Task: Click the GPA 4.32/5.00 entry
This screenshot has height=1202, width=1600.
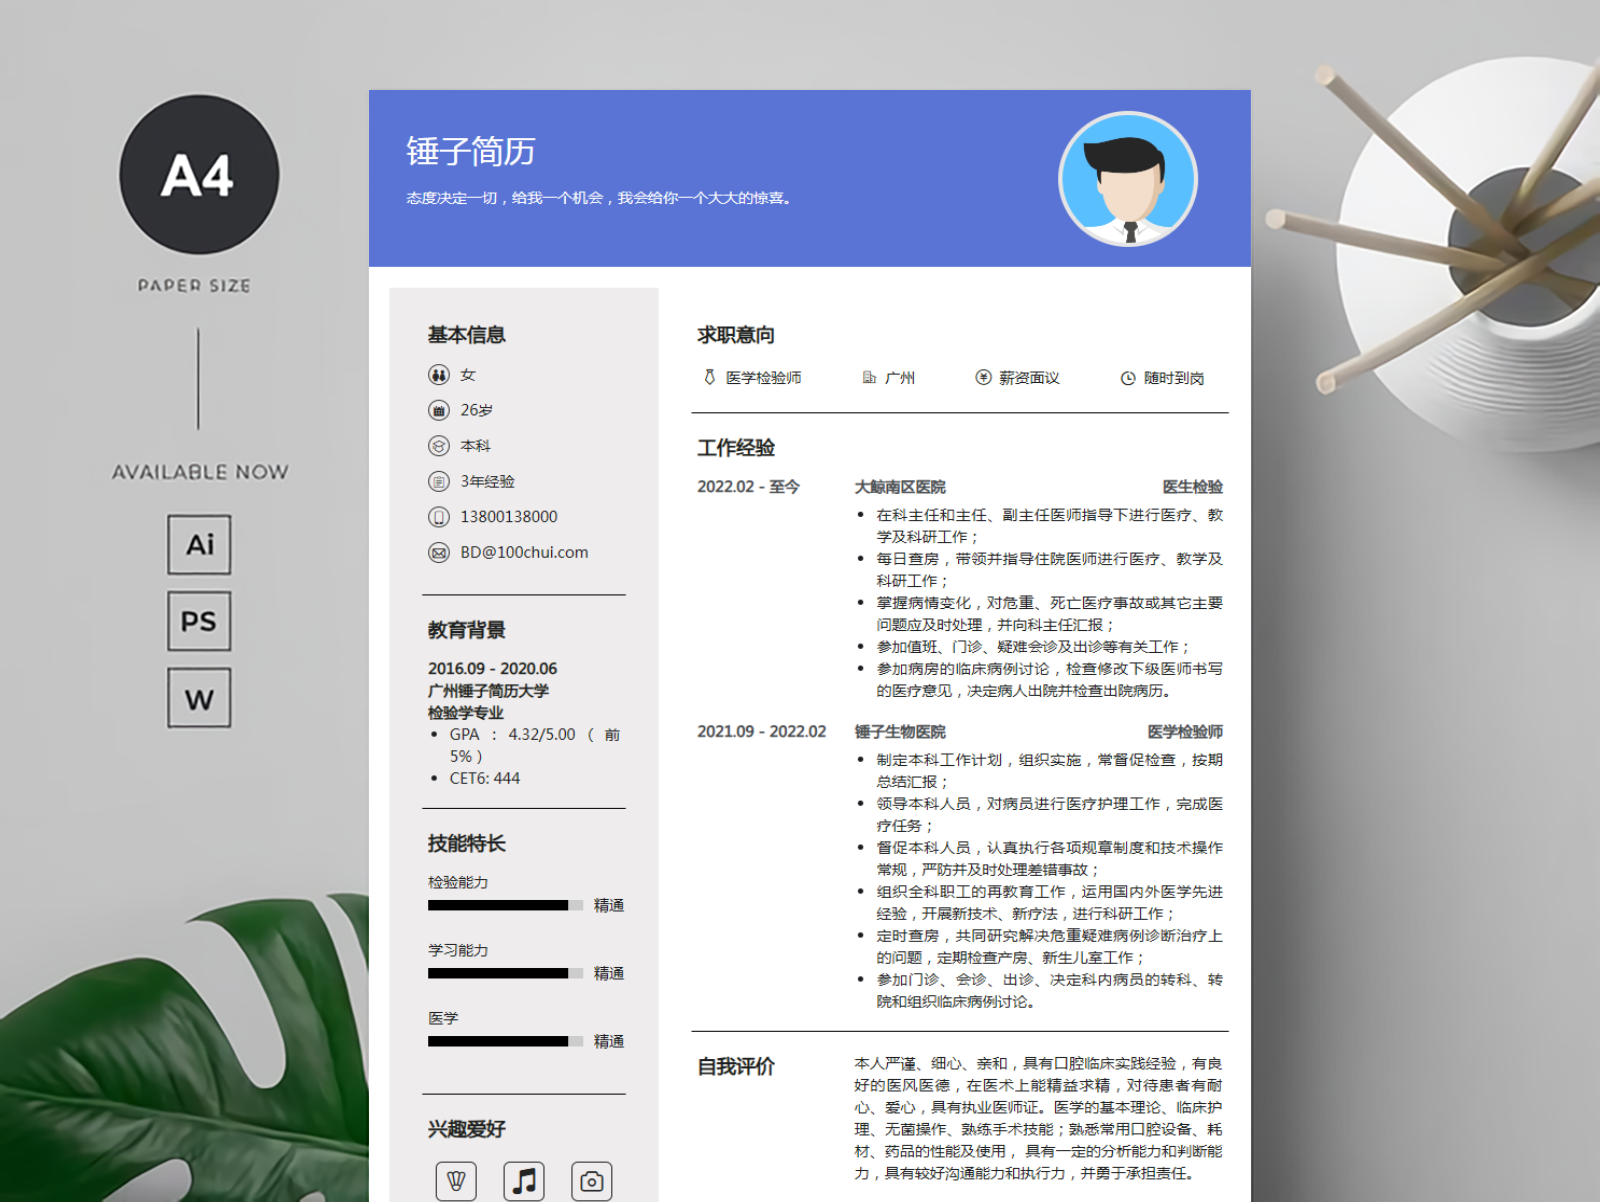Action: coord(535,745)
